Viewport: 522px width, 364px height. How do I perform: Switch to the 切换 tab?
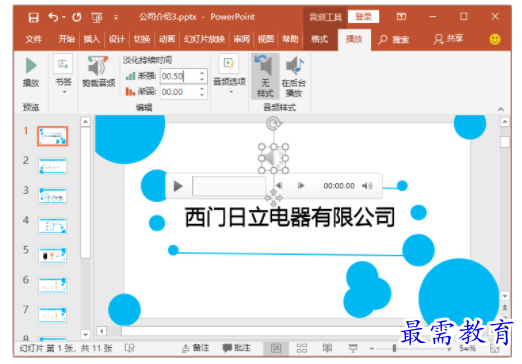coord(142,39)
